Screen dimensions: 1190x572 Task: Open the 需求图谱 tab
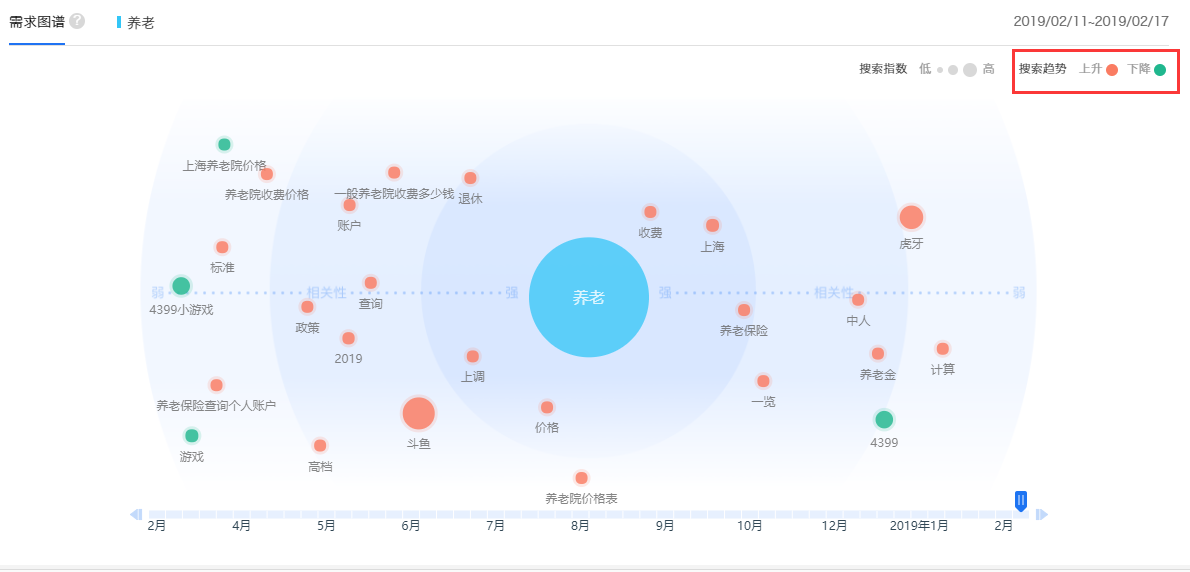tap(37, 21)
